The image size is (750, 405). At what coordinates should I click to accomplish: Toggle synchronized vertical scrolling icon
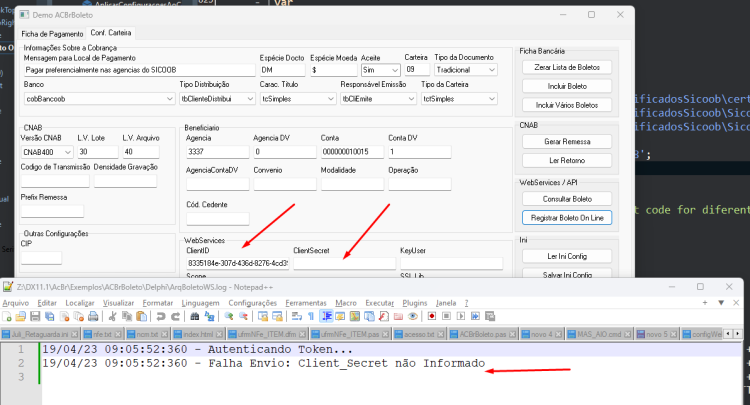[x=263, y=317]
